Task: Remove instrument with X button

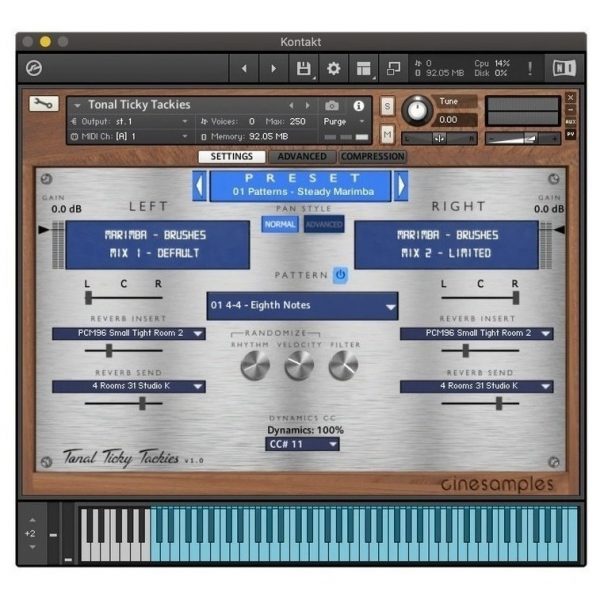Action: (571, 98)
